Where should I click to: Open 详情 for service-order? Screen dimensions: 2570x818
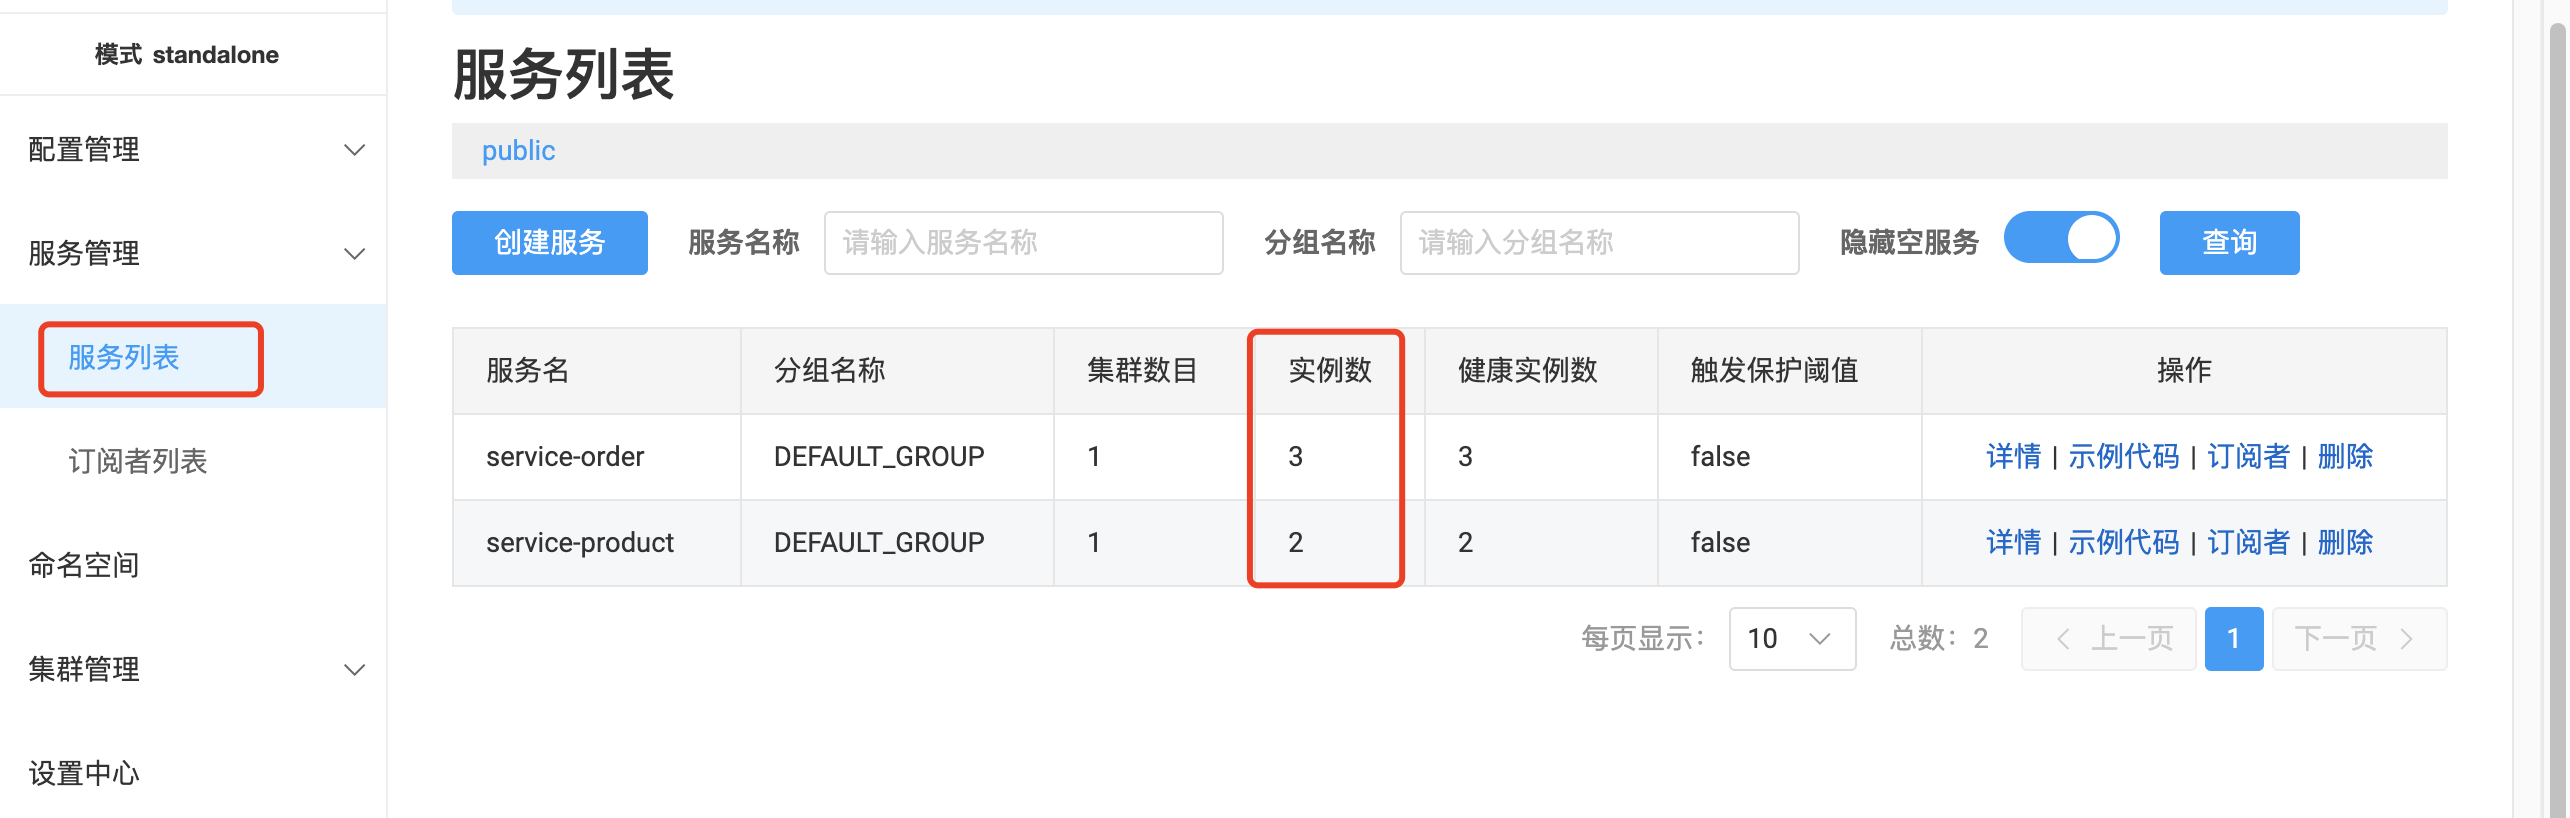tap(2013, 457)
